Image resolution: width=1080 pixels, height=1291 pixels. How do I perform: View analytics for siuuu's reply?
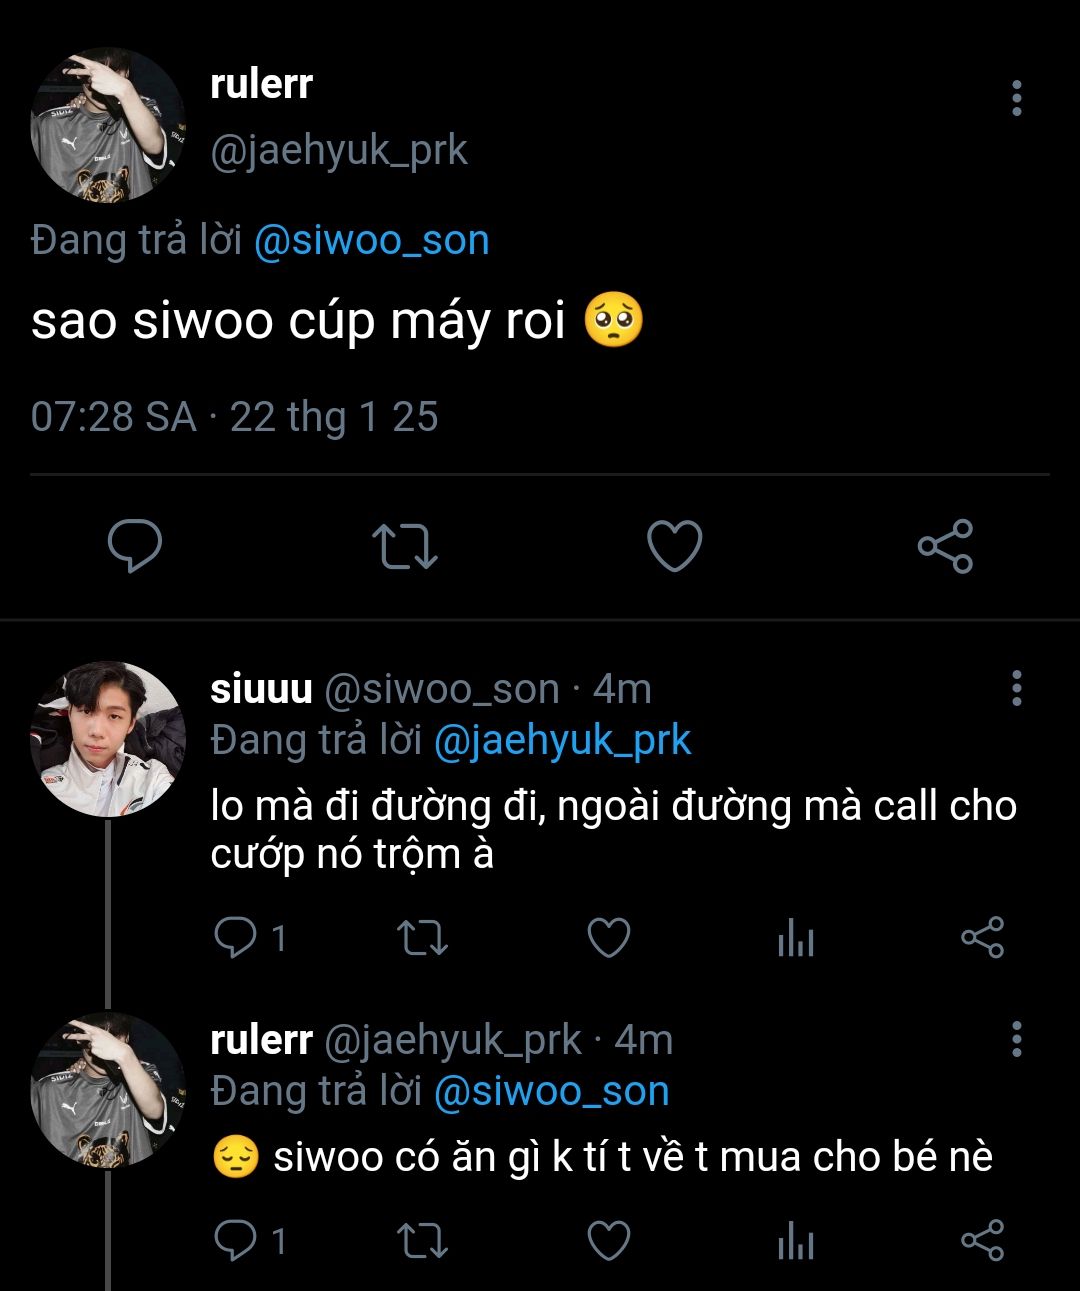796,938
